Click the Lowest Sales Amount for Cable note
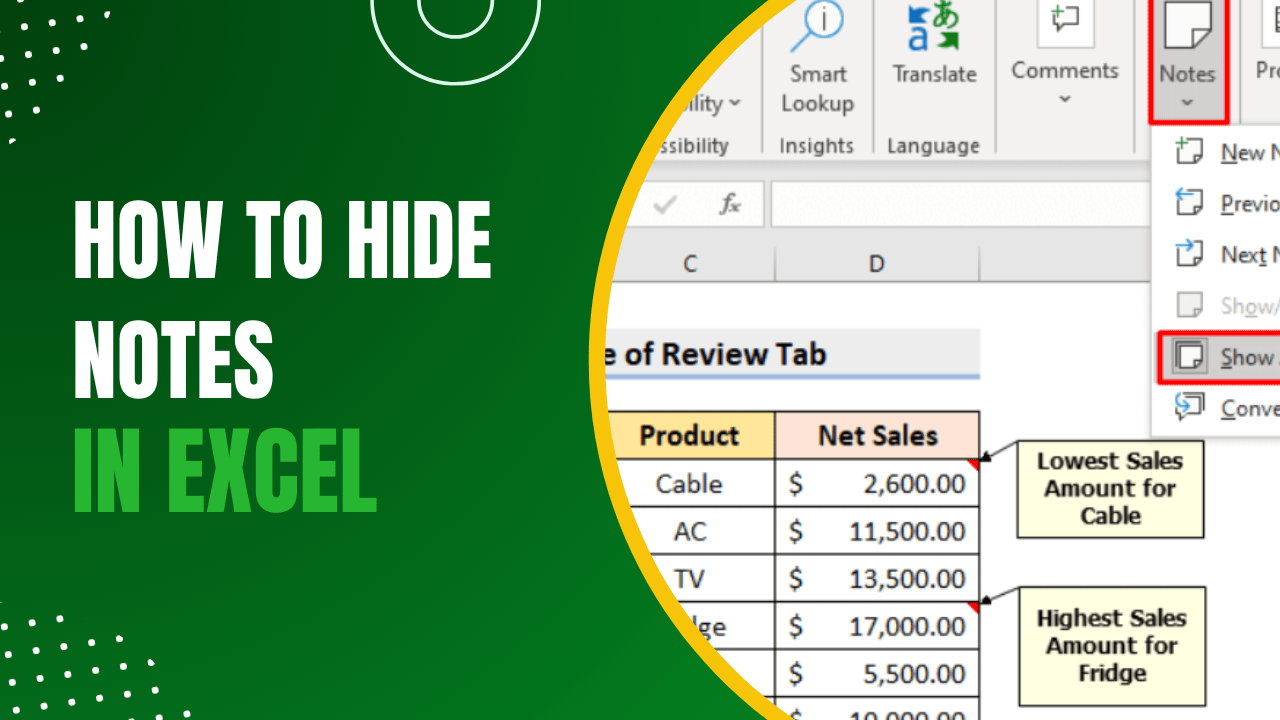The height and width of the screenshot is (720, 1280). [1109, 489]
